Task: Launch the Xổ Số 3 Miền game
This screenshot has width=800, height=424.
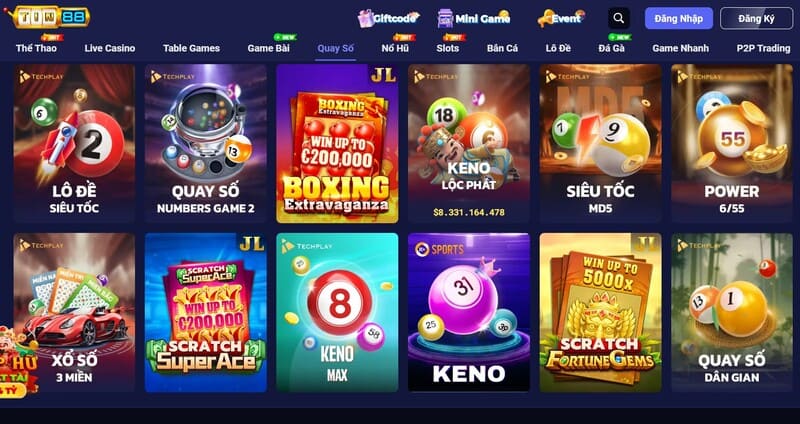Action: point(74,312)
